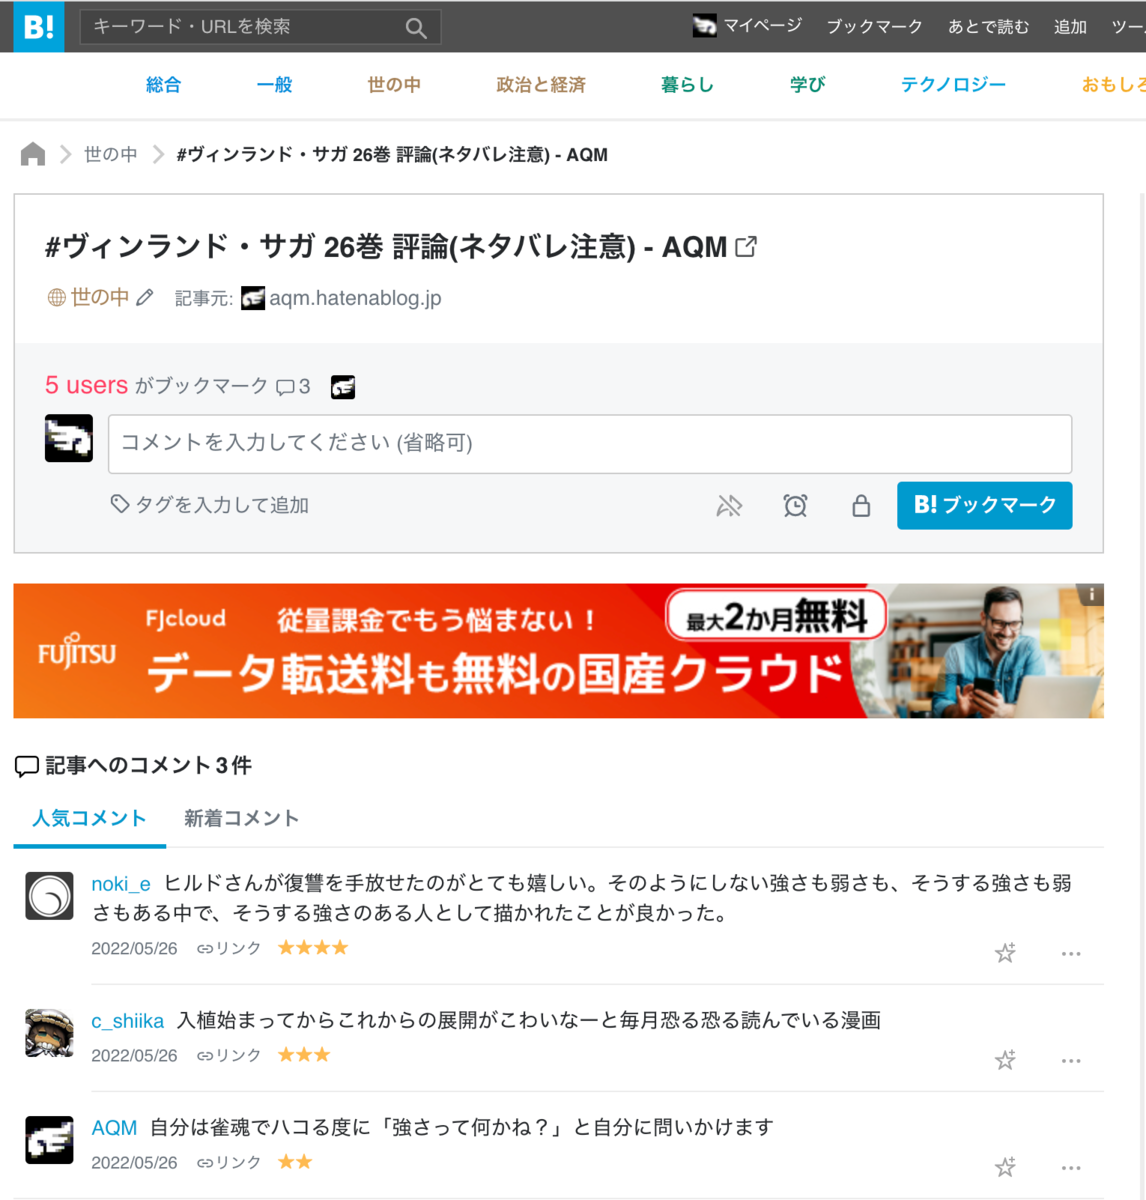
Task: Add star to AQM comment
Action: point(1005,1167)
